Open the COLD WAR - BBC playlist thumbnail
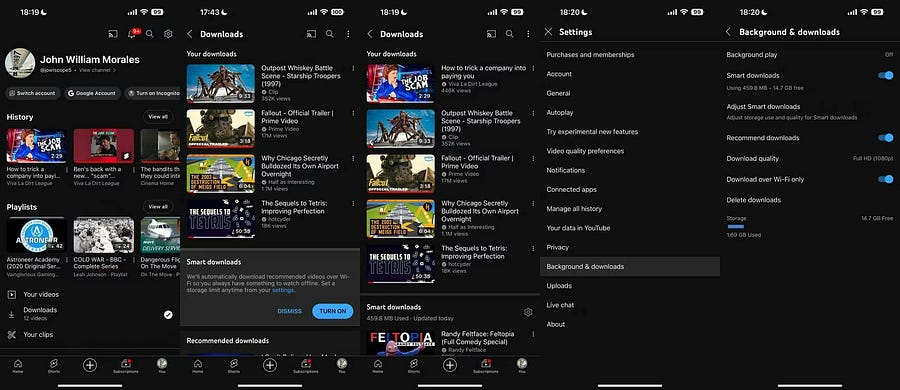The height and width of the screenshot is (390, 900). pos(104,235)
